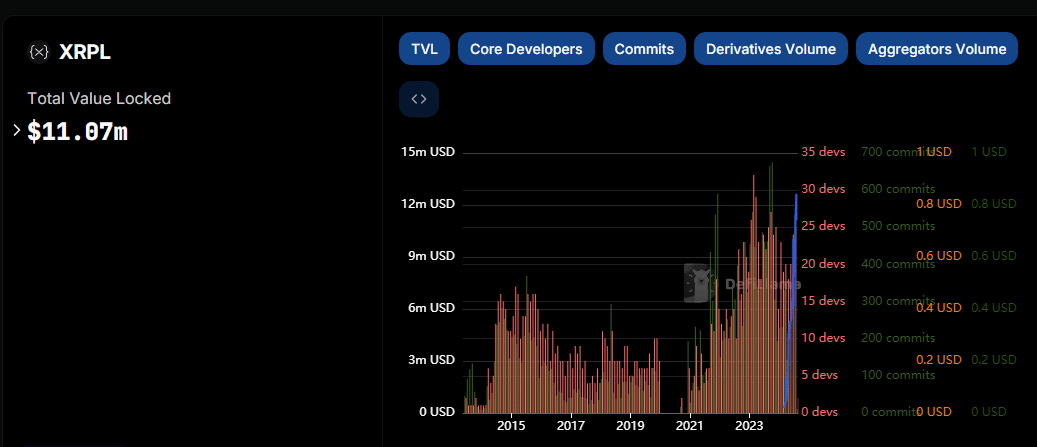Toggle the TVL chart series
Viewport: 1037px width, 447px height.
point(425,49)
